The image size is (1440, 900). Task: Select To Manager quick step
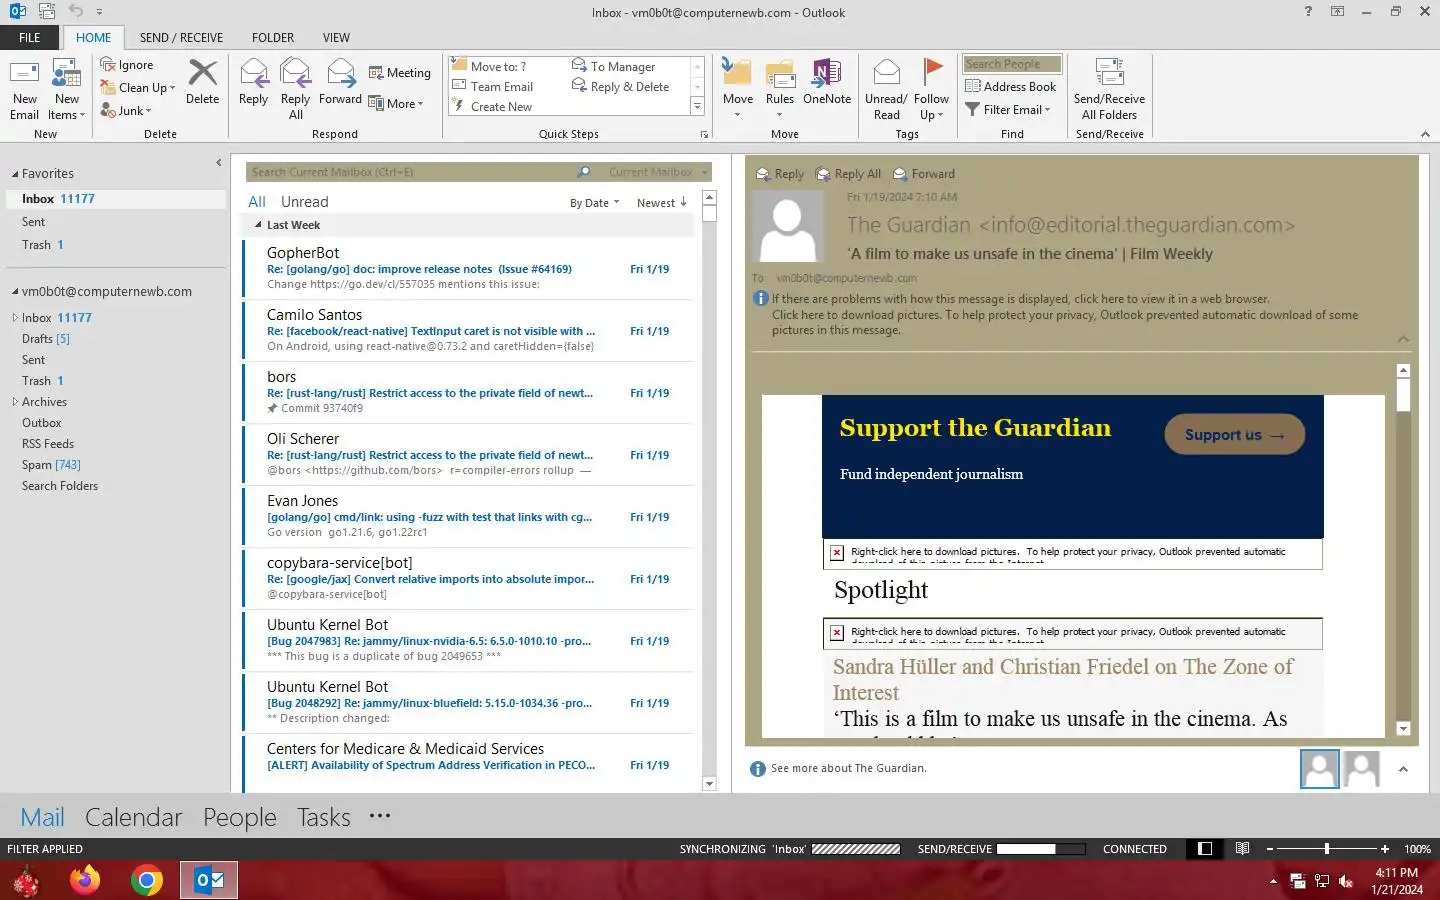[613, 66]
